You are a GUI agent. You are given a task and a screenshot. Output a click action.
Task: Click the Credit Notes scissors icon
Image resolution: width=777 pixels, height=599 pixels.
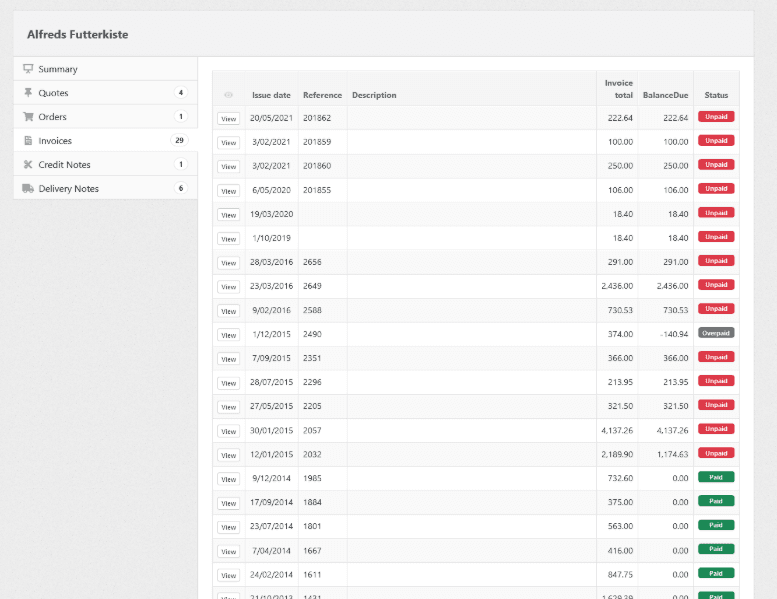point(28,164)
